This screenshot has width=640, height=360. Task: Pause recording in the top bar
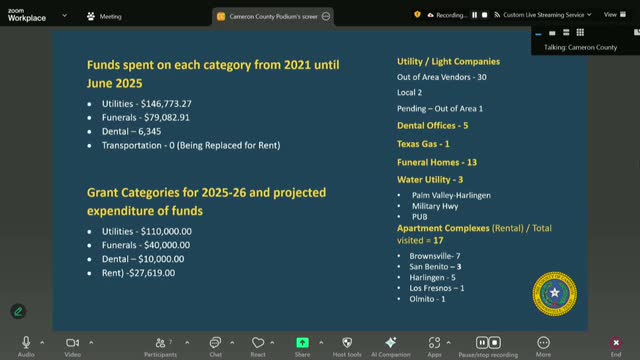tap(474, 15)
